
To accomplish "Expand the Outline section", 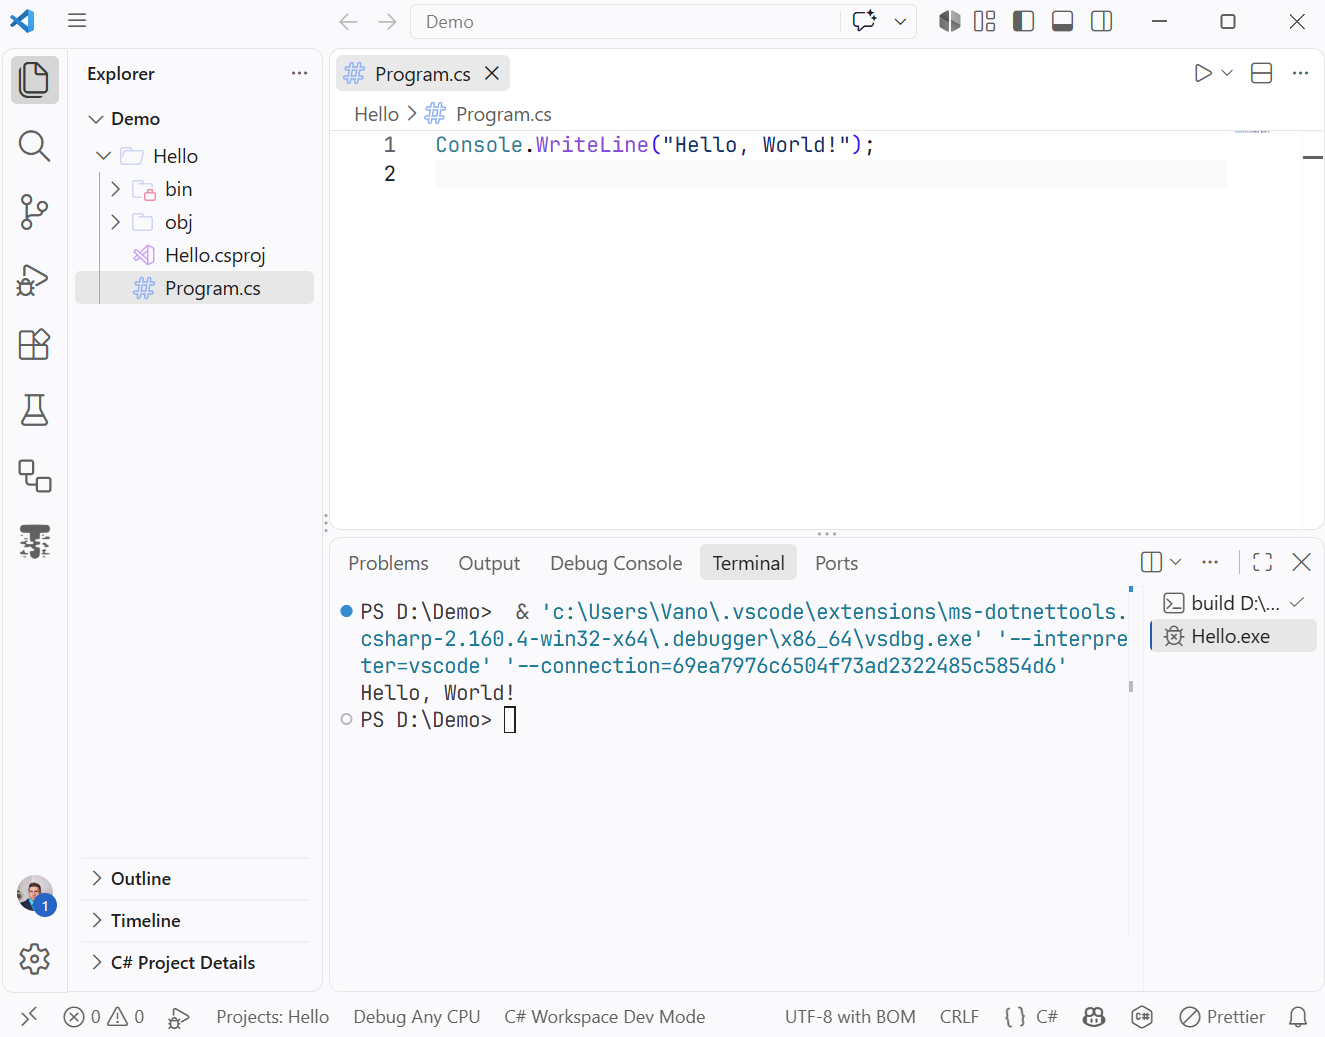I will (195, 879).
